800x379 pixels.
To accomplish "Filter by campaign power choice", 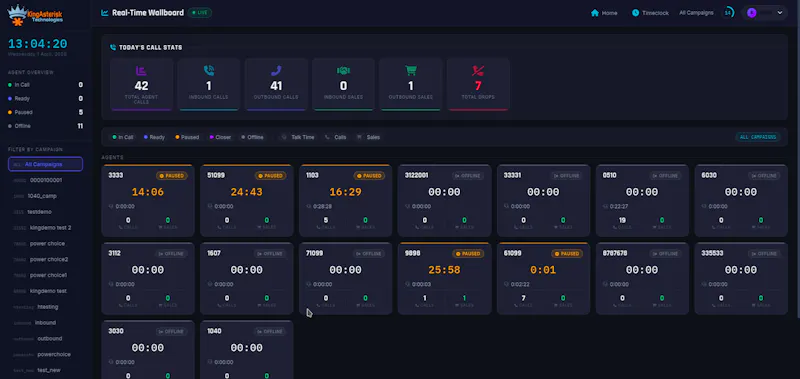I will coord(45,243).
